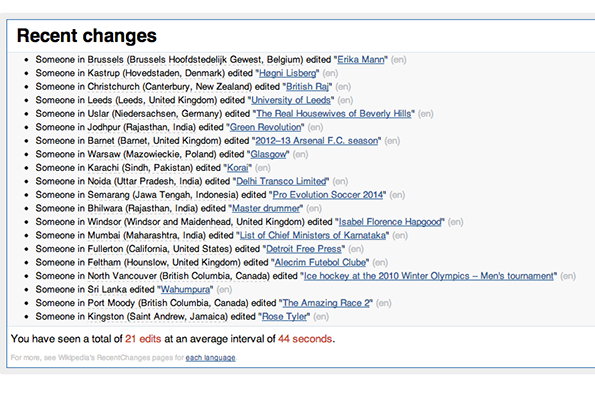Click the red '44 seconds' text
The height and width of the screenshot is (395, 595).
tap(305, 338)
